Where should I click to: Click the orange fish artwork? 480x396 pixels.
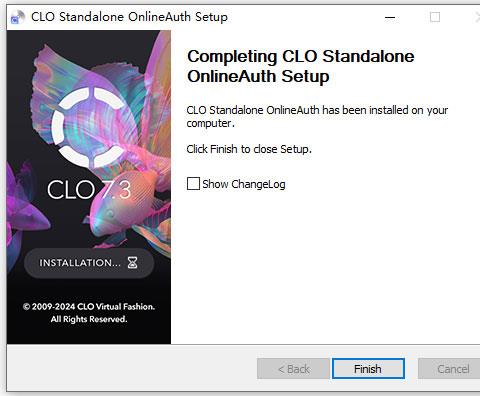(x=127, y=207)
